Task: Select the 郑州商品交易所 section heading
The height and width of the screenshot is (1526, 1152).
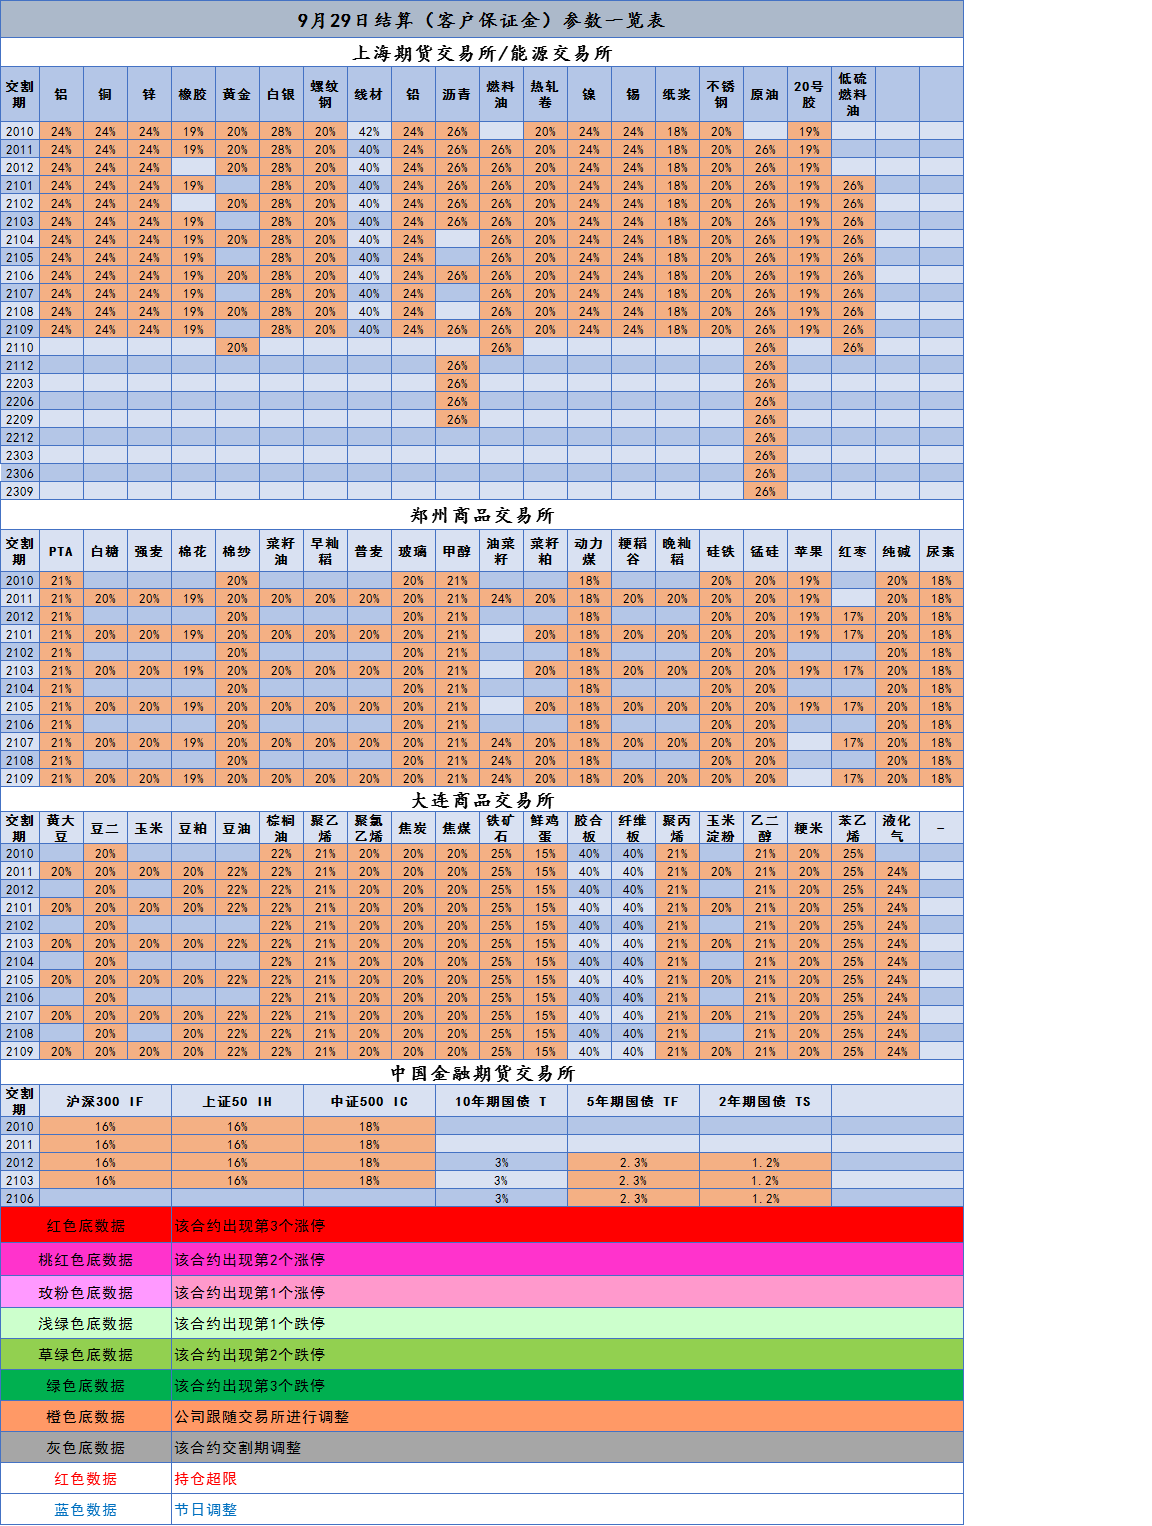Action: tap(481, 515)
